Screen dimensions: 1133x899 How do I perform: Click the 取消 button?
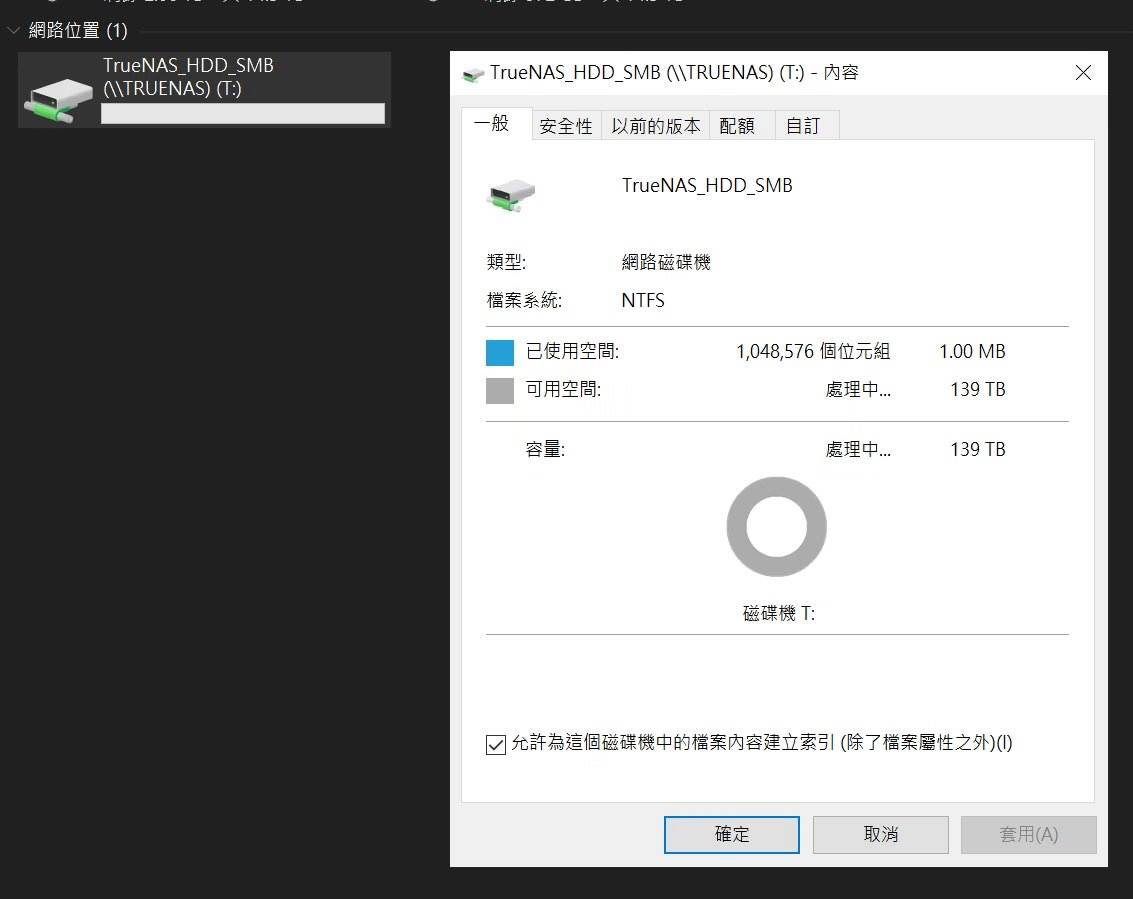[880, 835]
